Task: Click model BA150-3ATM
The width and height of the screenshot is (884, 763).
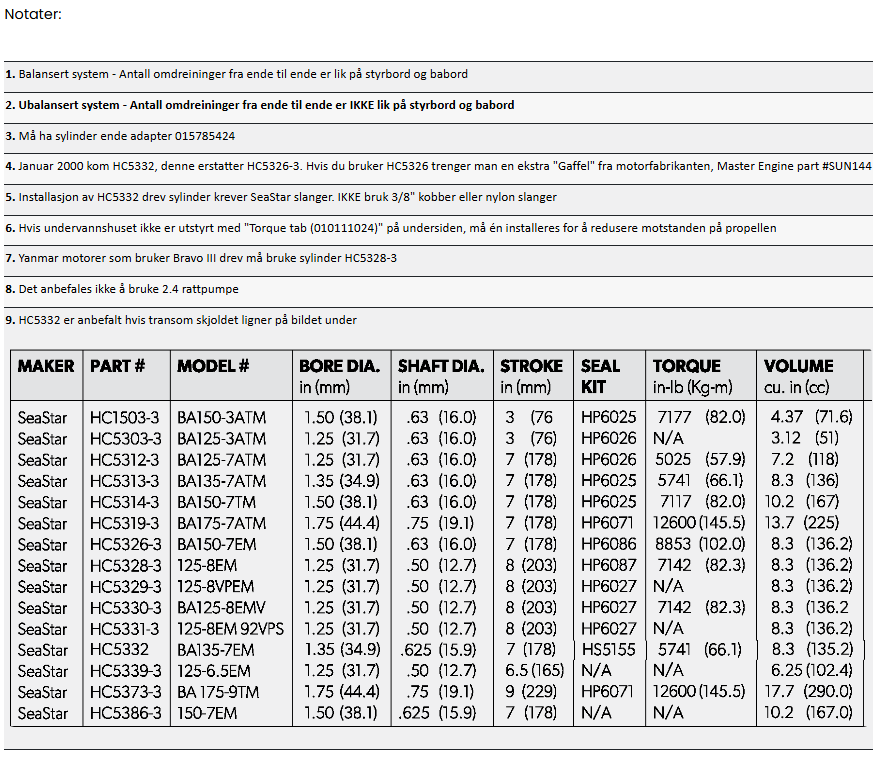Action: (221, 418)
